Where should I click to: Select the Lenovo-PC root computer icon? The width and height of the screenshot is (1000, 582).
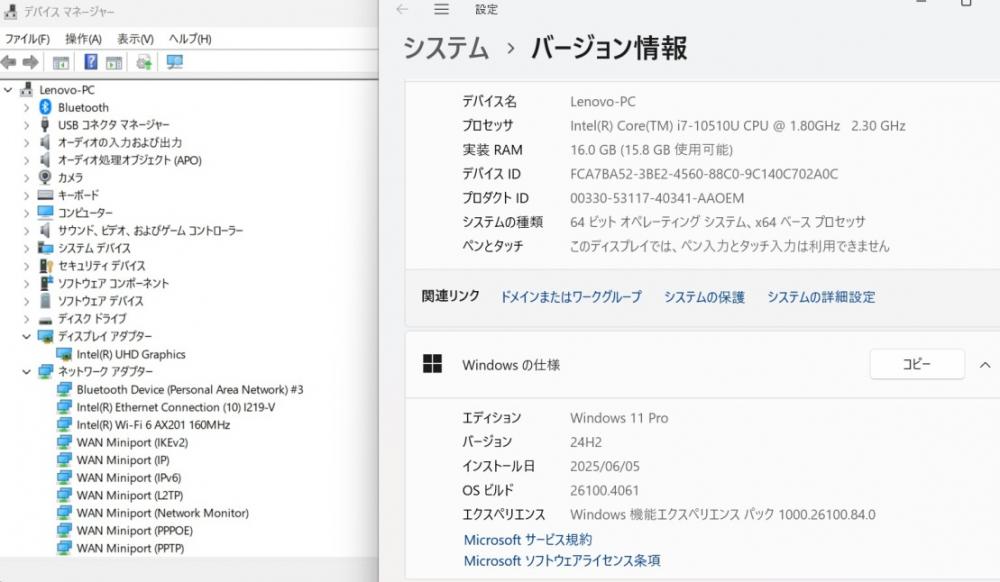click(27, 89)
